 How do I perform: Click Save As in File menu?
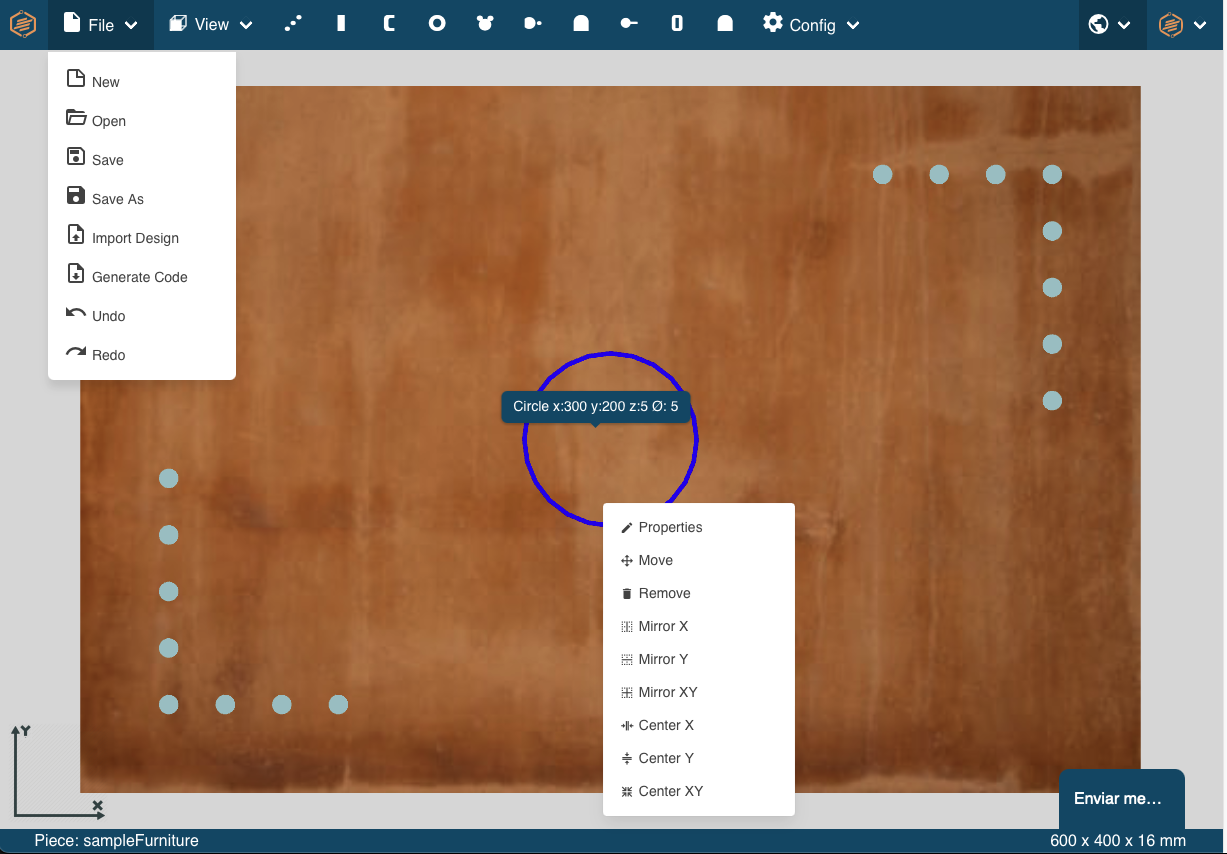pos(117,199)
